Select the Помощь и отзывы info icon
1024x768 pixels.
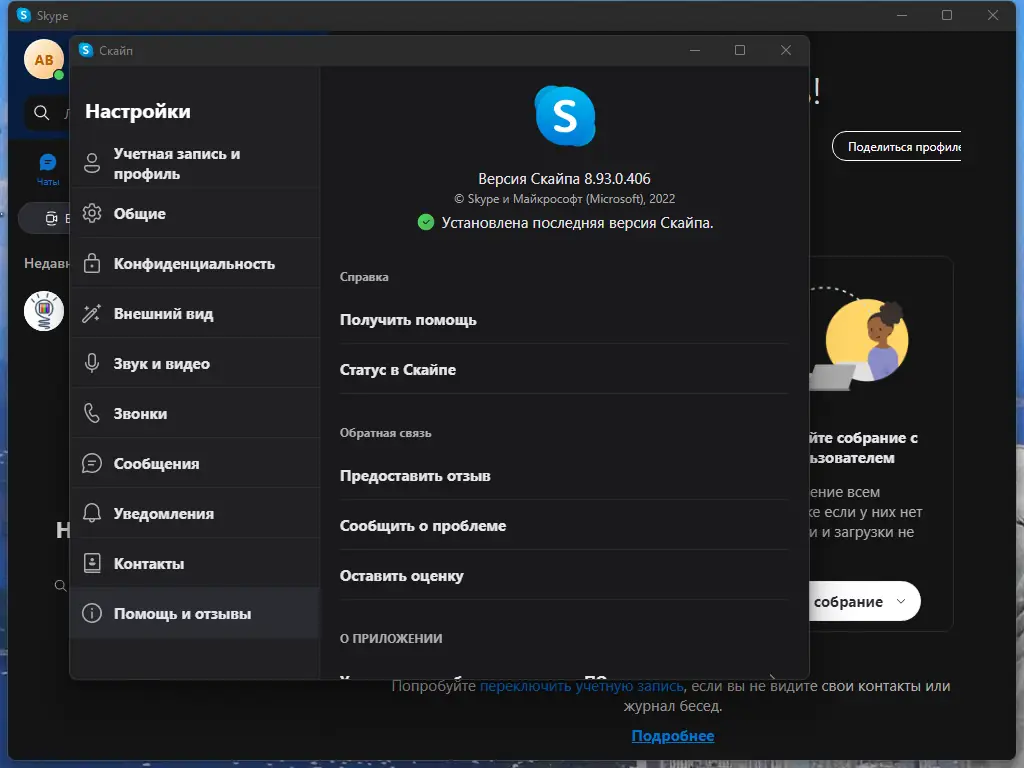pos(91,613)
